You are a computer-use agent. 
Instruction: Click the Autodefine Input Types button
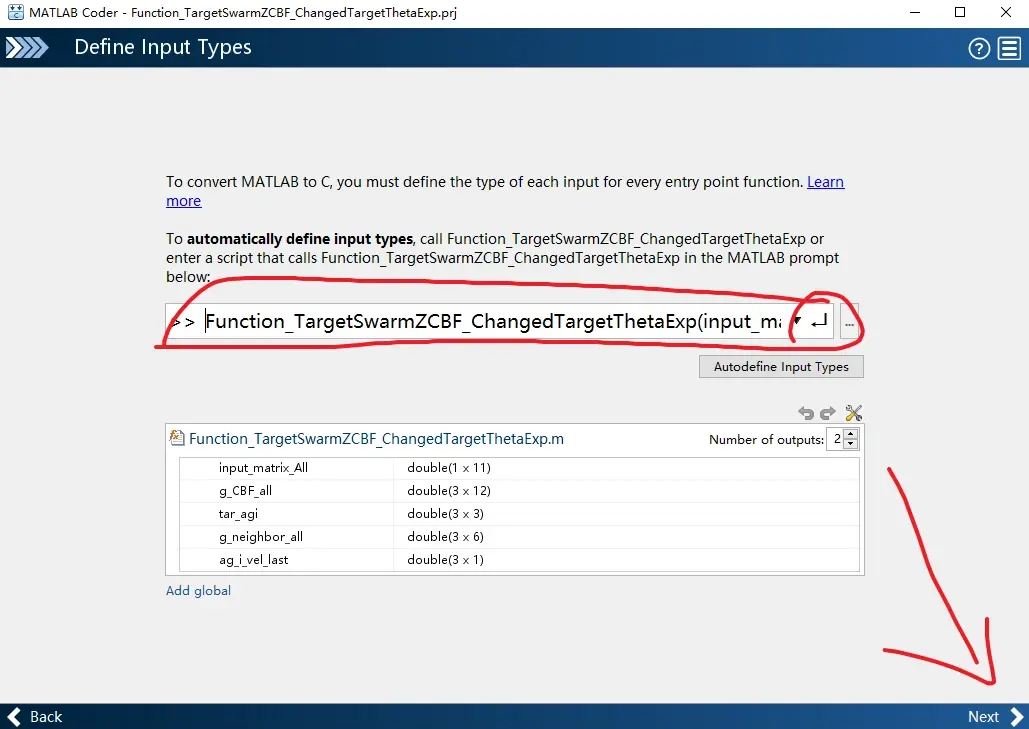(781, 367)
